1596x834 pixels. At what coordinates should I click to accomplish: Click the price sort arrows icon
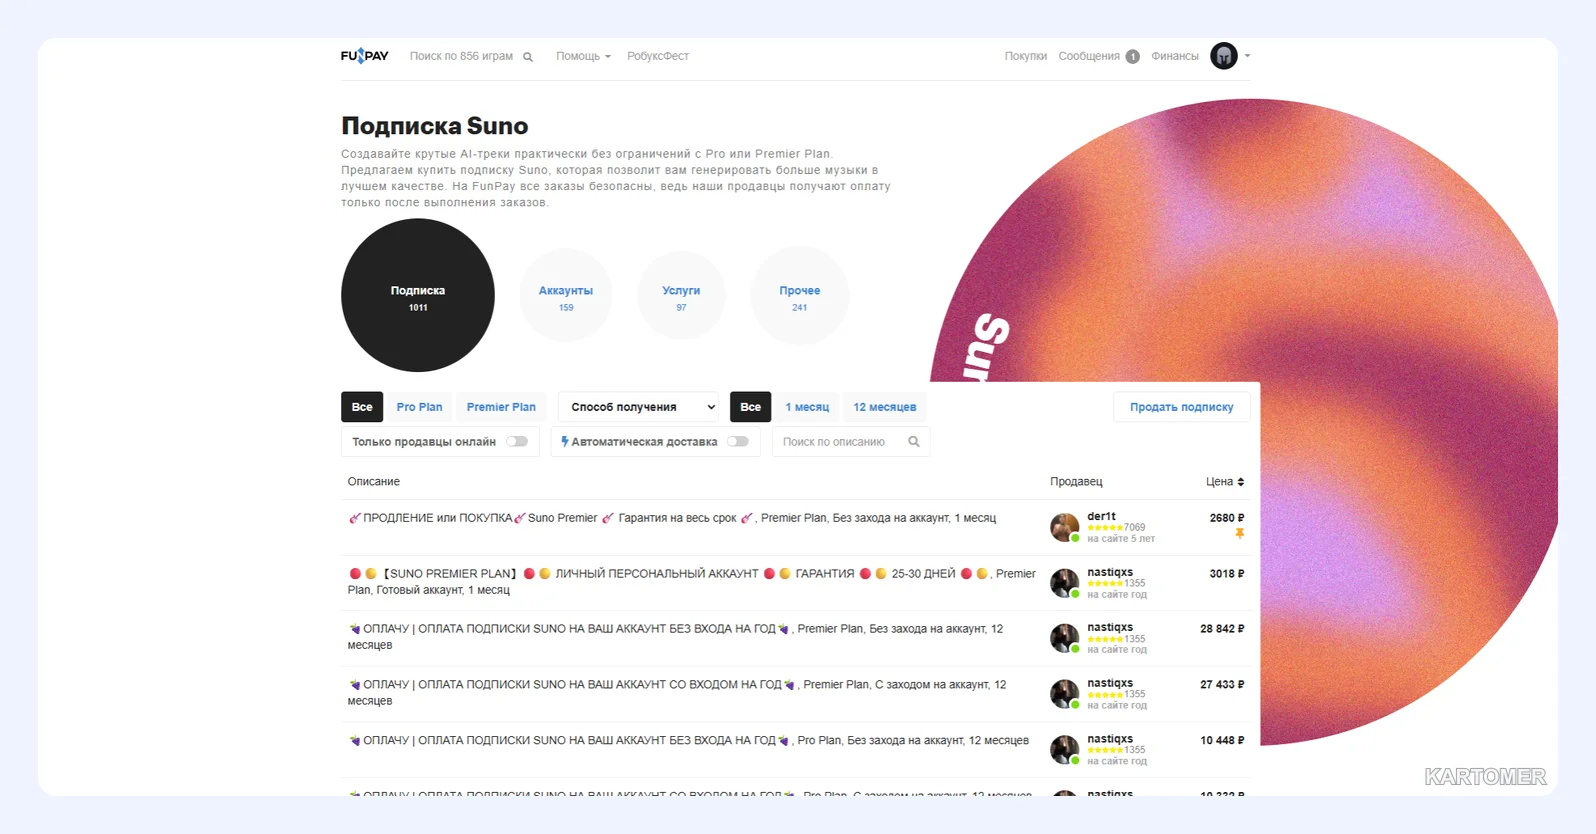tap(1241, 482)
